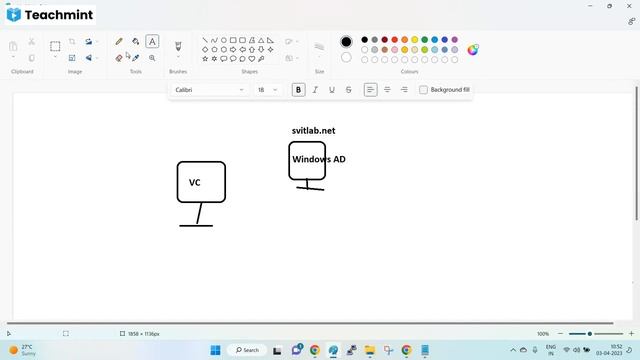
Task: Click the Paste clipboard button
Action: pos(13,46)
